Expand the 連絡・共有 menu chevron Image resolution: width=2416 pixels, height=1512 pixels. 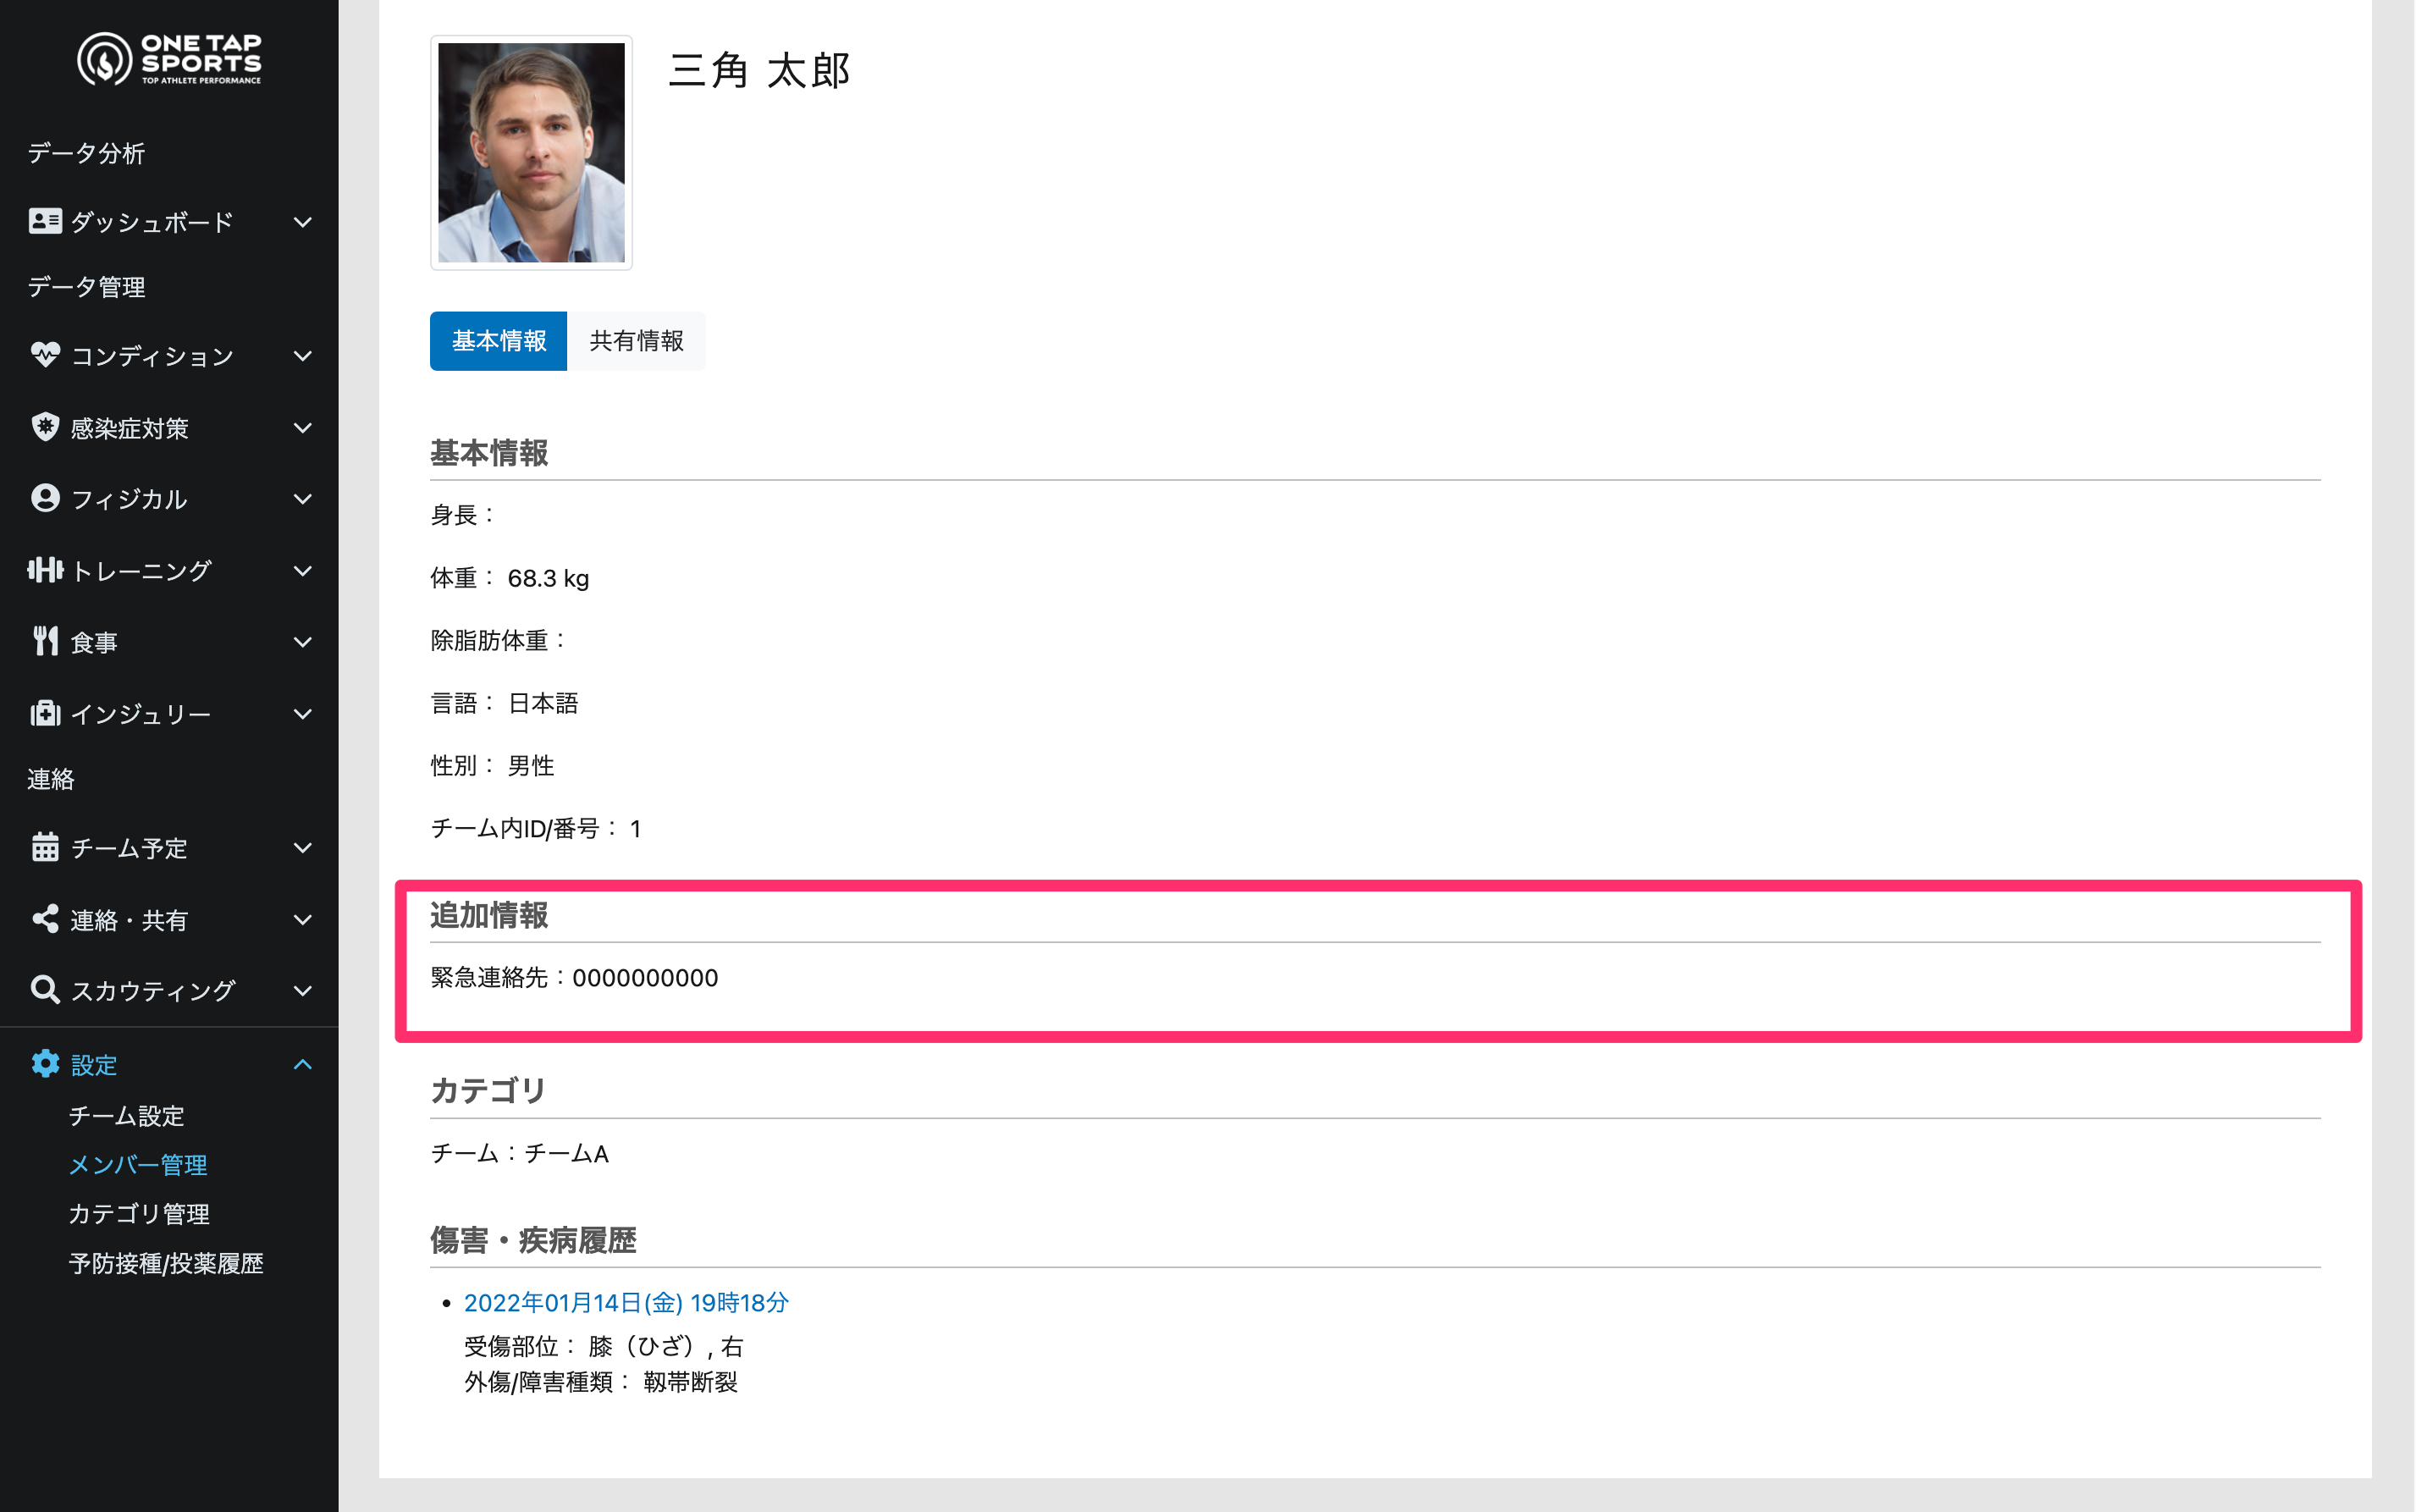(302, 920)
